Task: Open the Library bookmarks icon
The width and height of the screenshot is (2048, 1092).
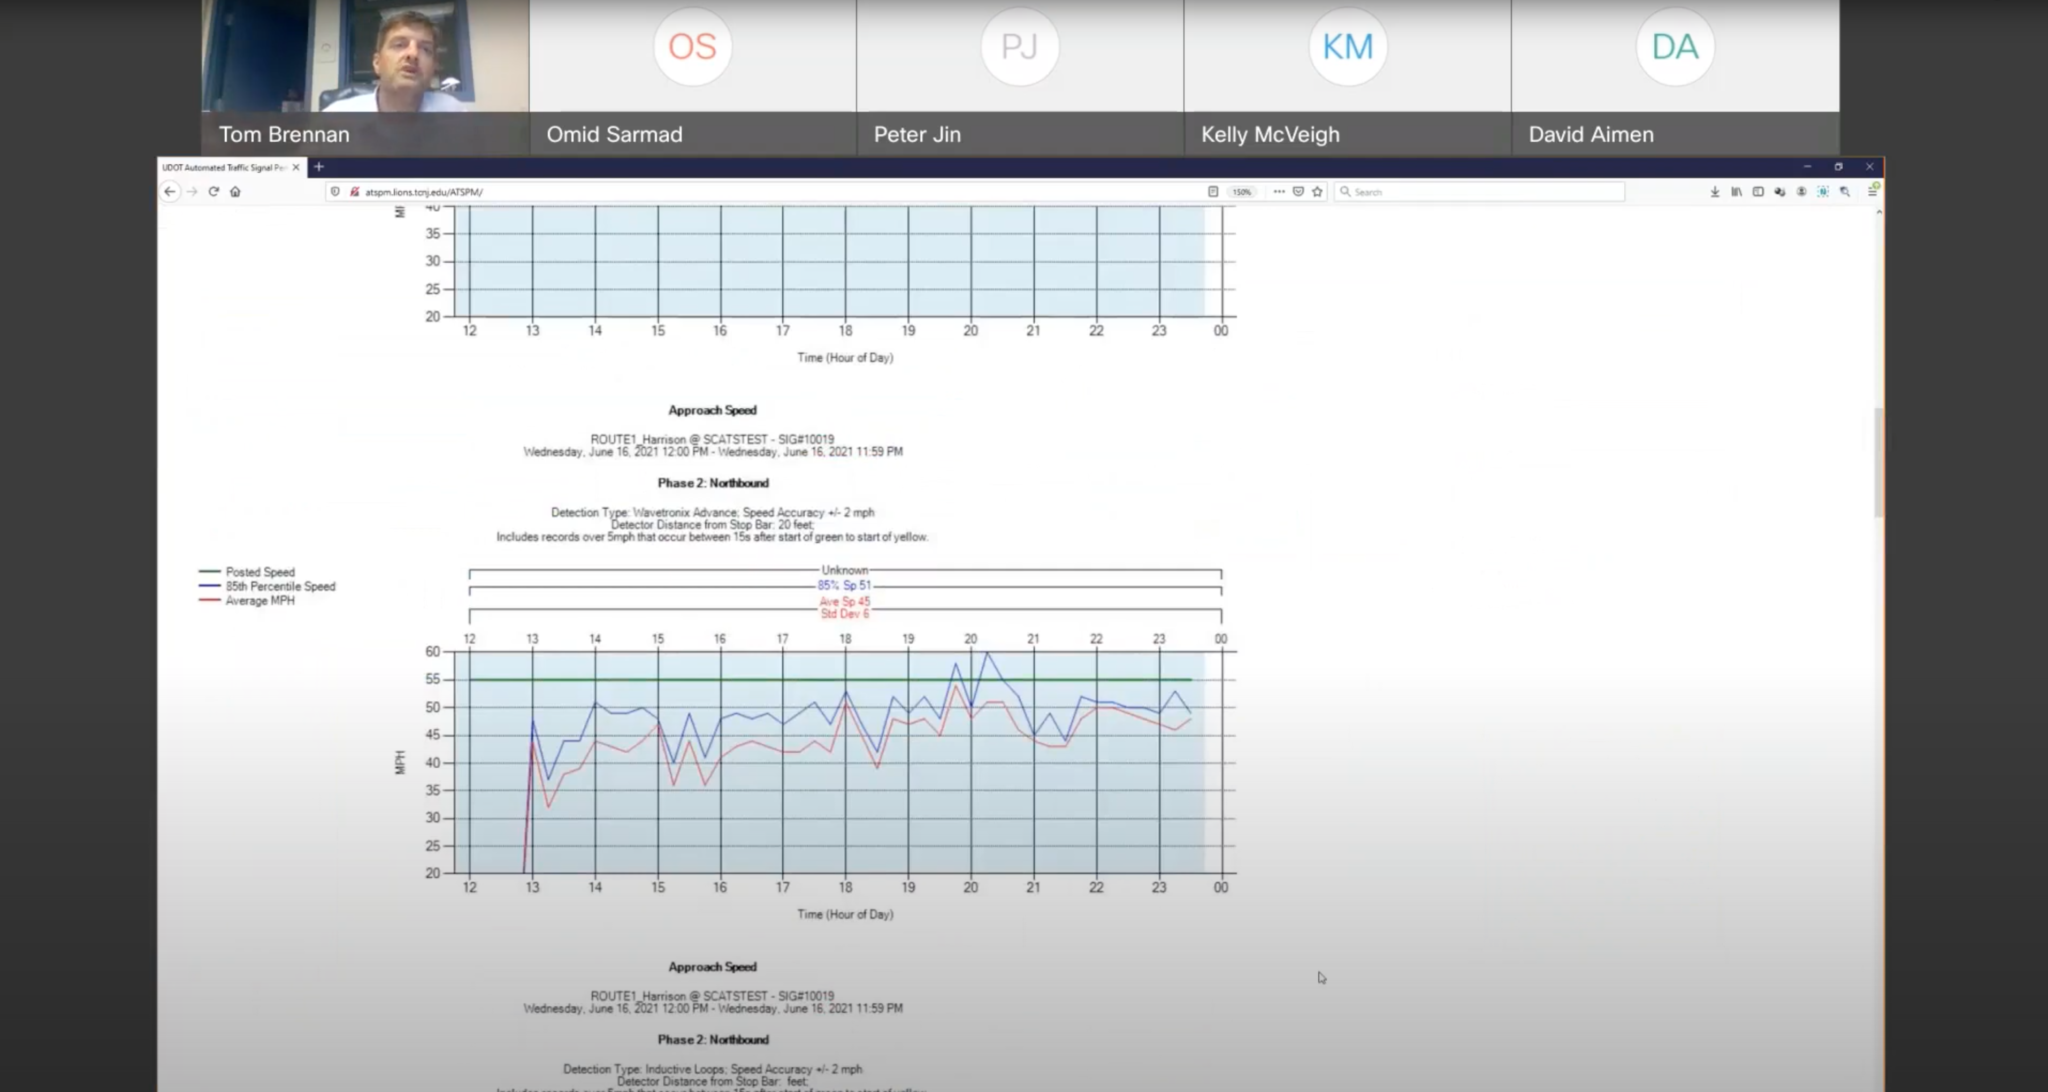Action: (1736, 192)
